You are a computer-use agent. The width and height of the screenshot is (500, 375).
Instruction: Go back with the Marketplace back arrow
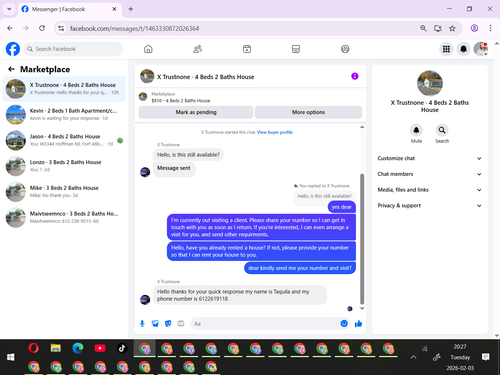tap(11, 69)
